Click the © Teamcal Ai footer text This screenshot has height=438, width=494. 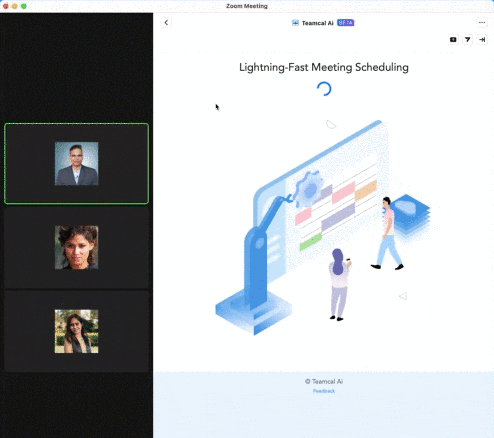pos(324,381)
